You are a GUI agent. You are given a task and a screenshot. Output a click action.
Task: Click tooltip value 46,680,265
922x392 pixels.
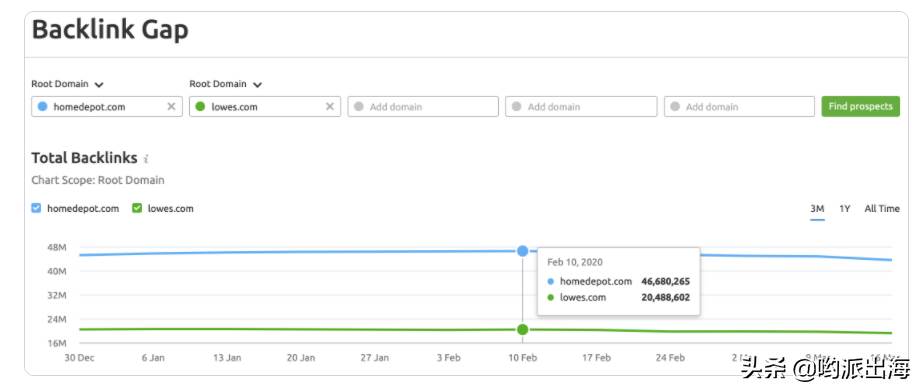(665, 282)
